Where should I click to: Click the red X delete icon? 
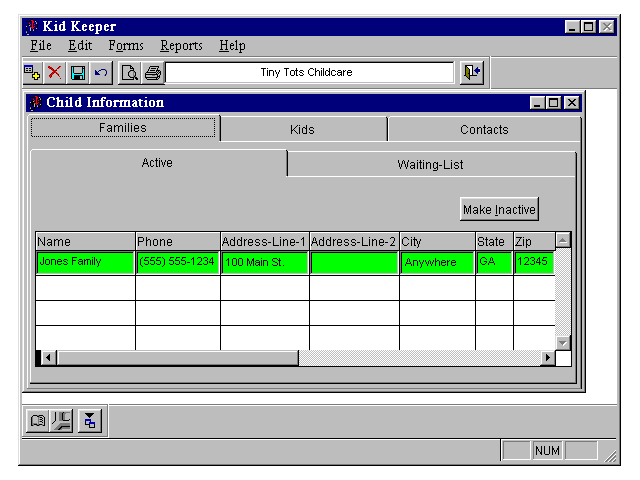tap(54, 73)
